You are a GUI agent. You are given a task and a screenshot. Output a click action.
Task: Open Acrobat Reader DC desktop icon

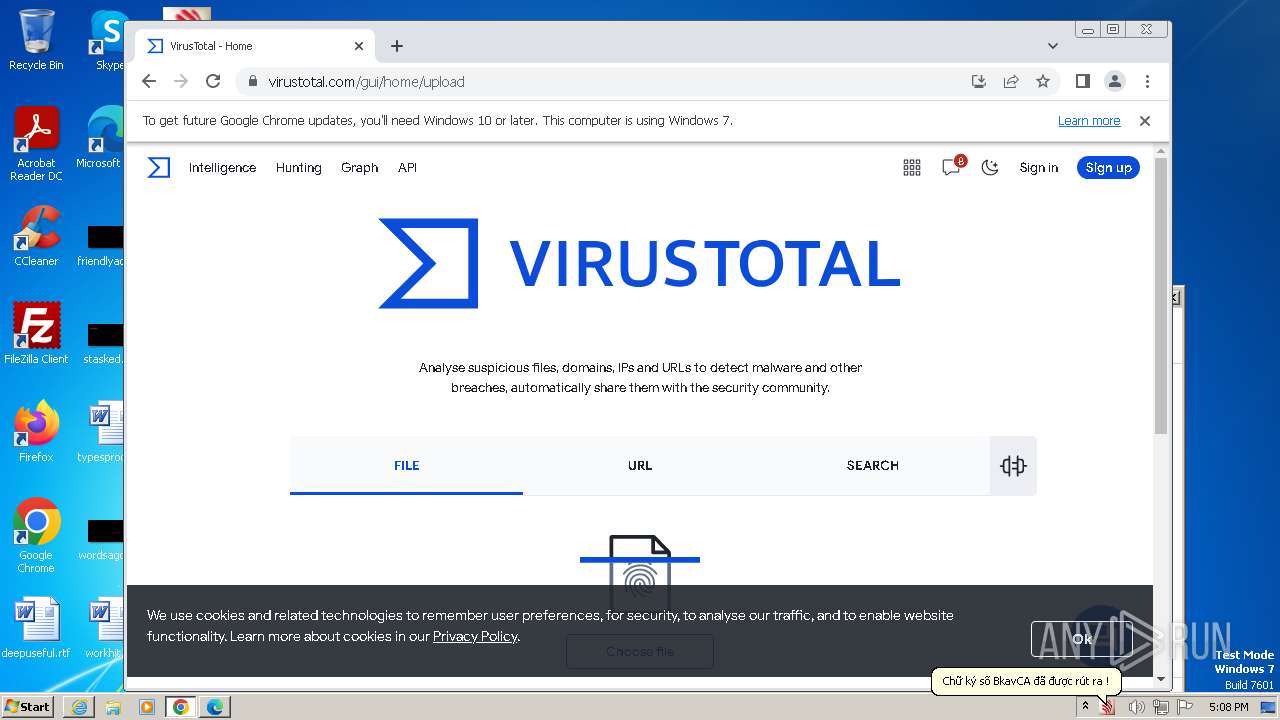pos(36,144)
